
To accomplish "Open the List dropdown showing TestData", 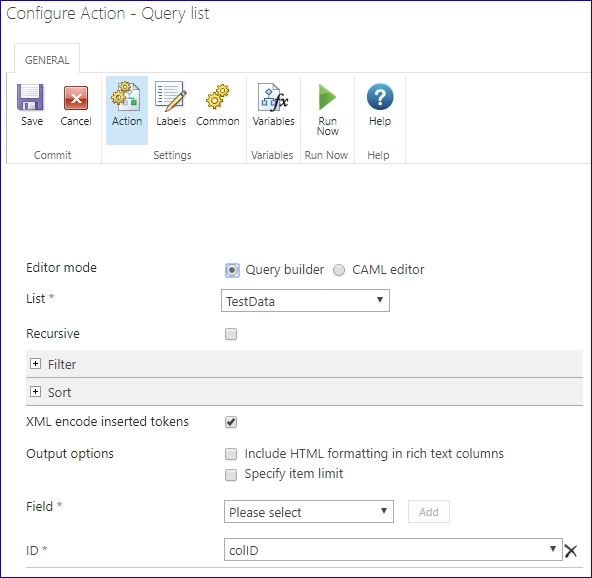I will coord(305,301).
